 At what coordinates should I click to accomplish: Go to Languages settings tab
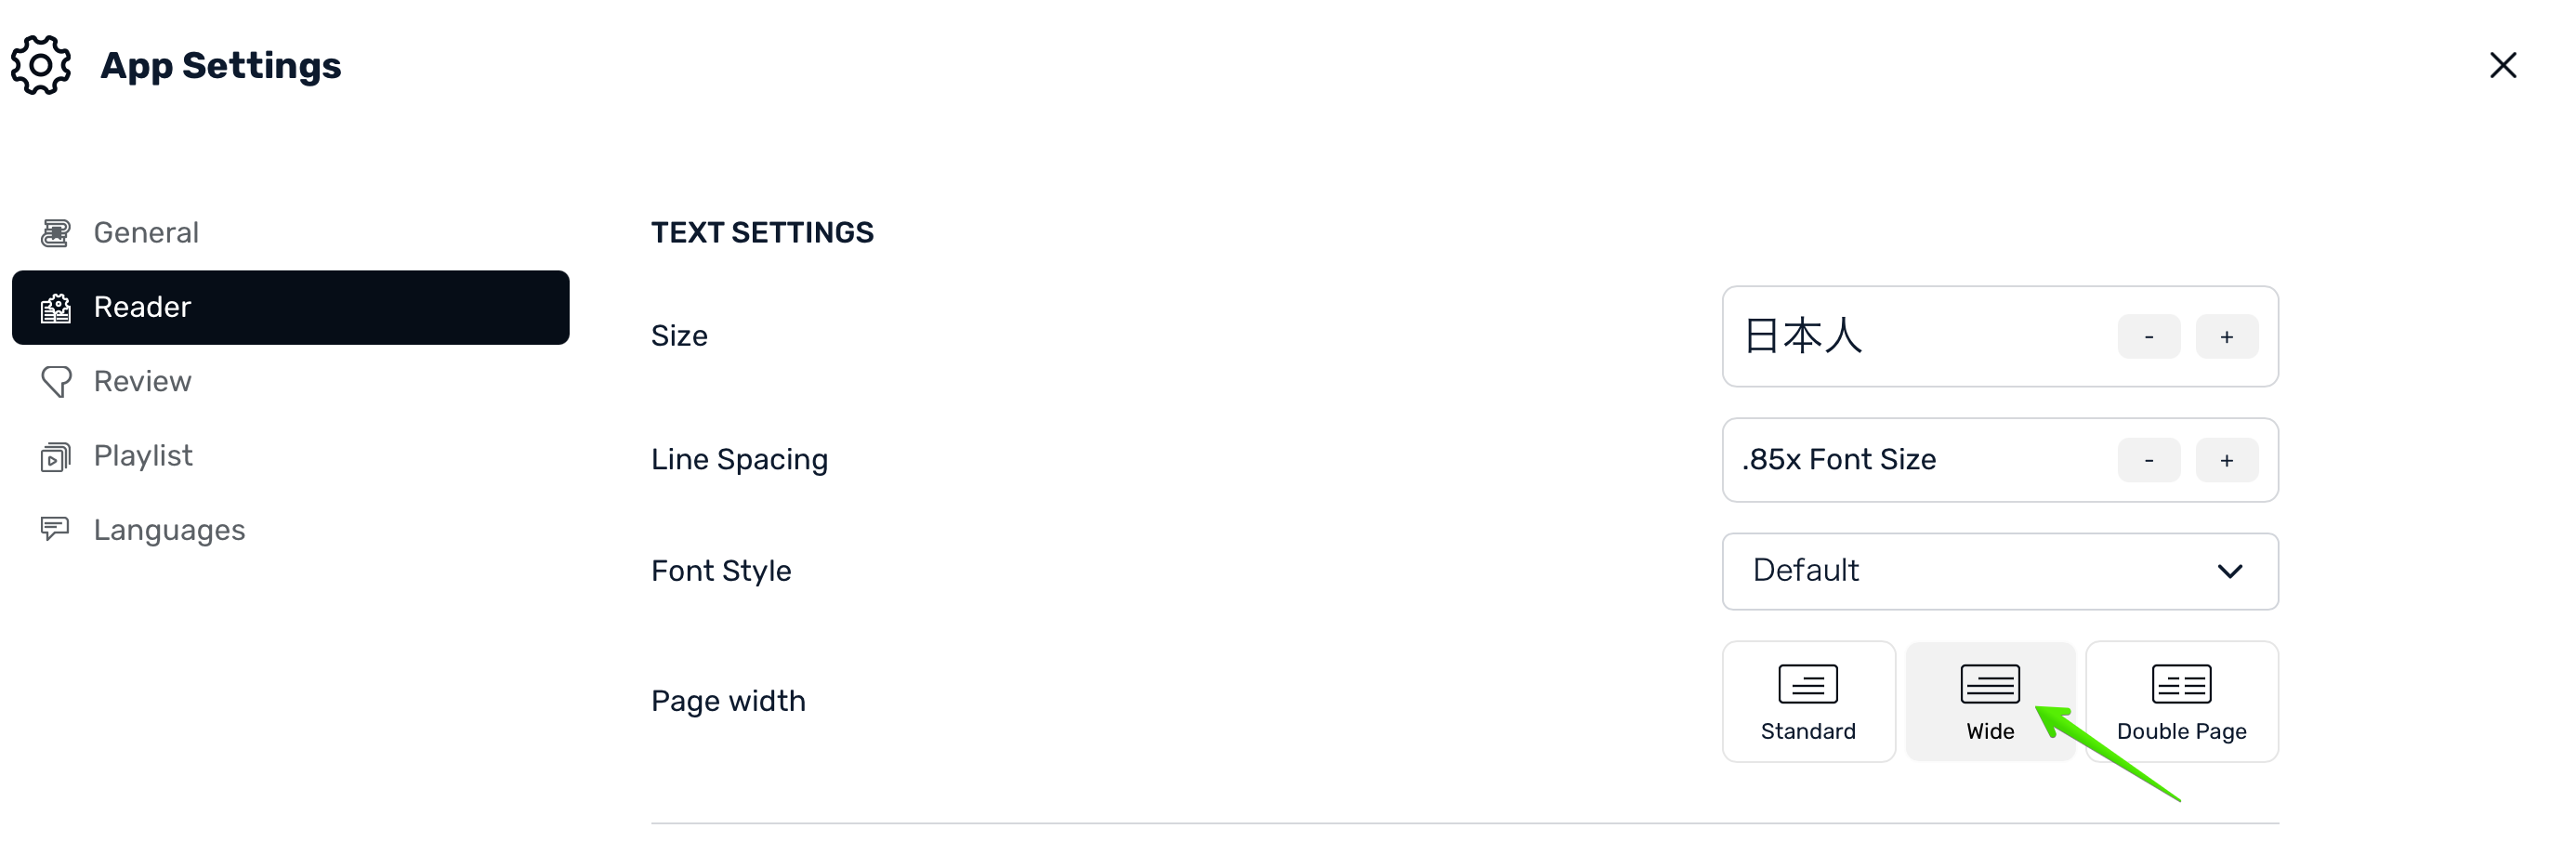pyautogui.click(x=169, y=530)
